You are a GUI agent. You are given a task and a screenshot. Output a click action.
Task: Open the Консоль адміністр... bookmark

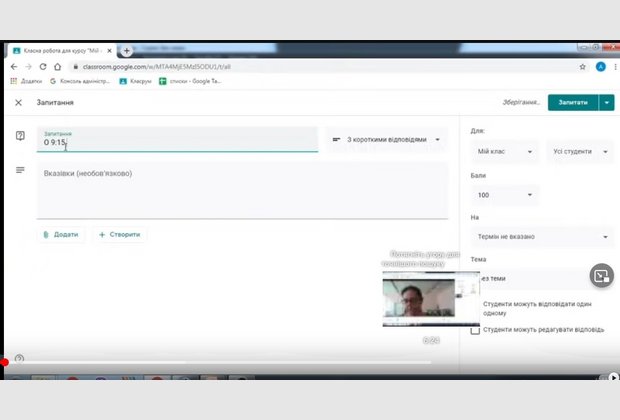point(80,81)
